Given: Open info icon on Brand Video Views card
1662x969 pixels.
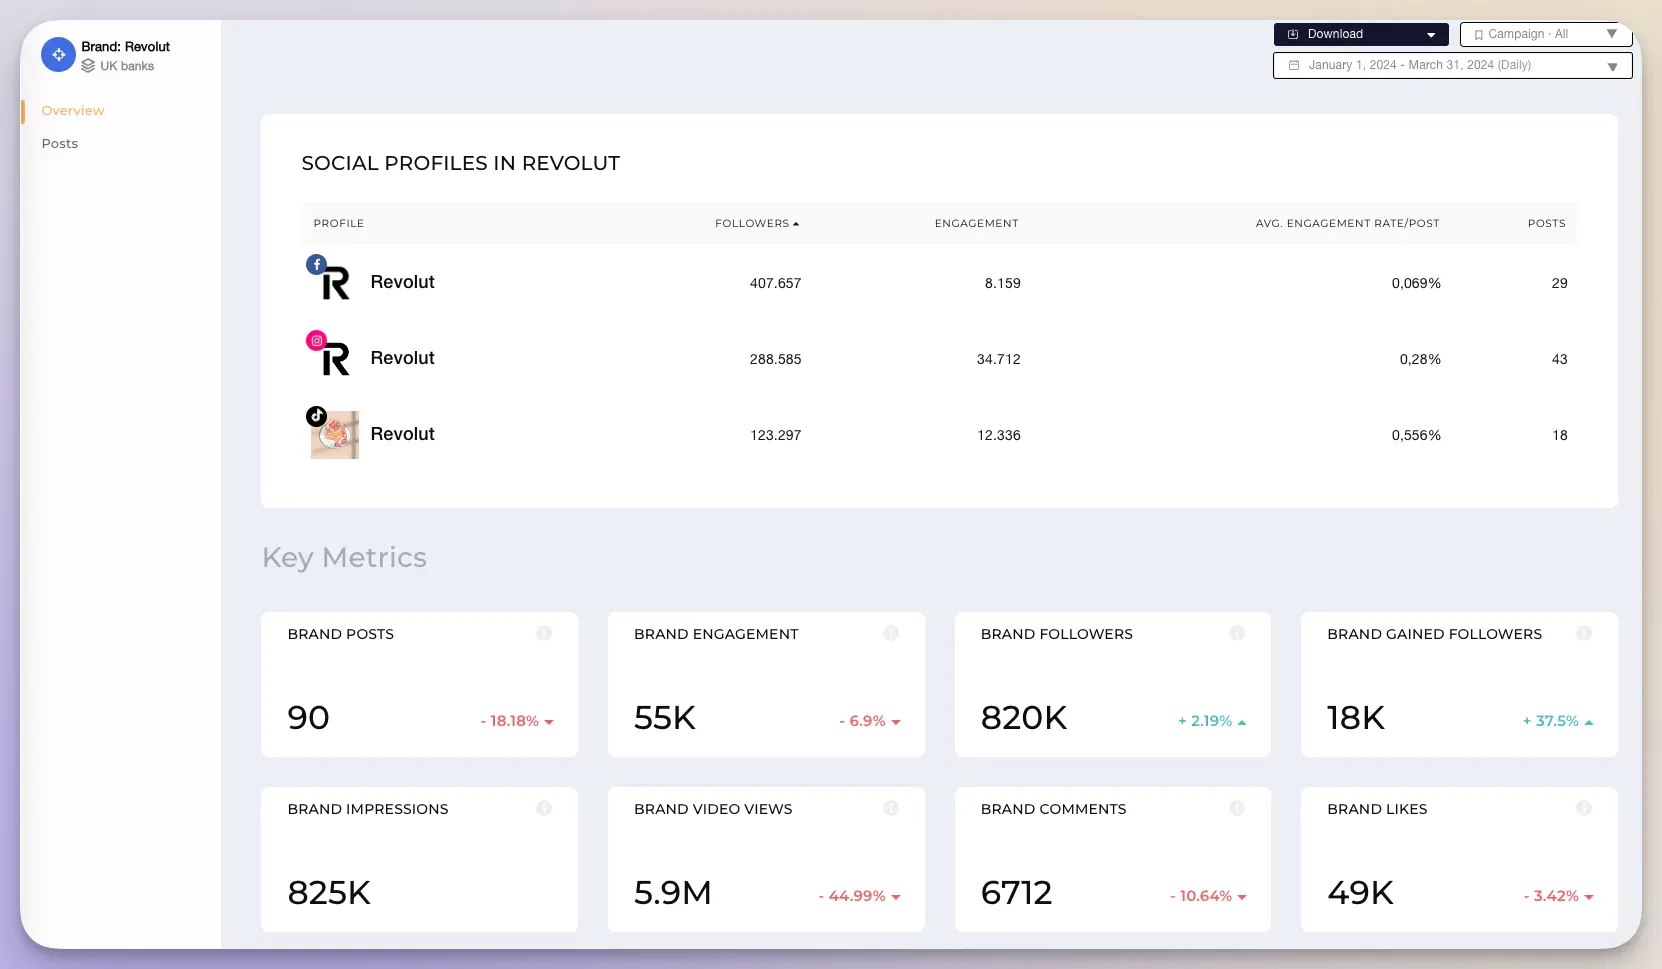Looking at the screenshot, I should point(891,808).
